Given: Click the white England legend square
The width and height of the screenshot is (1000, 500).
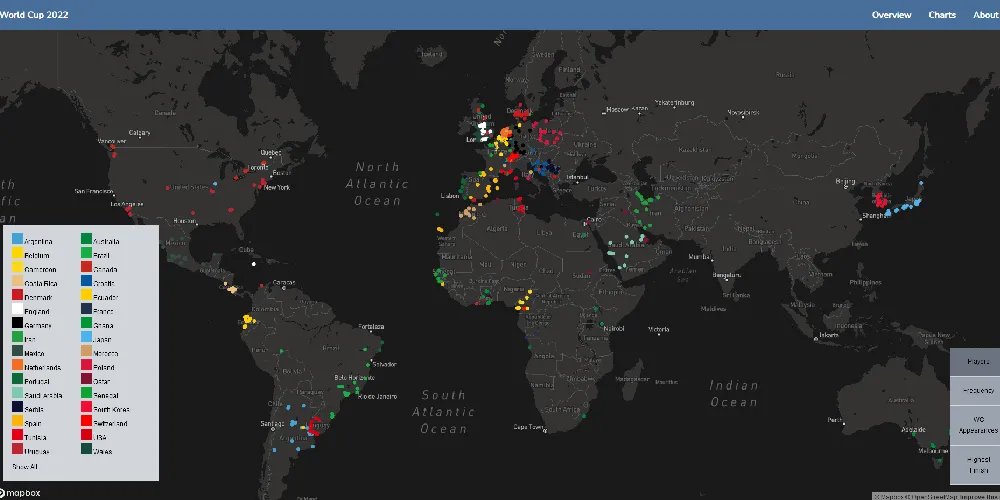Looking at the screenshot, I should click(18, 311).
